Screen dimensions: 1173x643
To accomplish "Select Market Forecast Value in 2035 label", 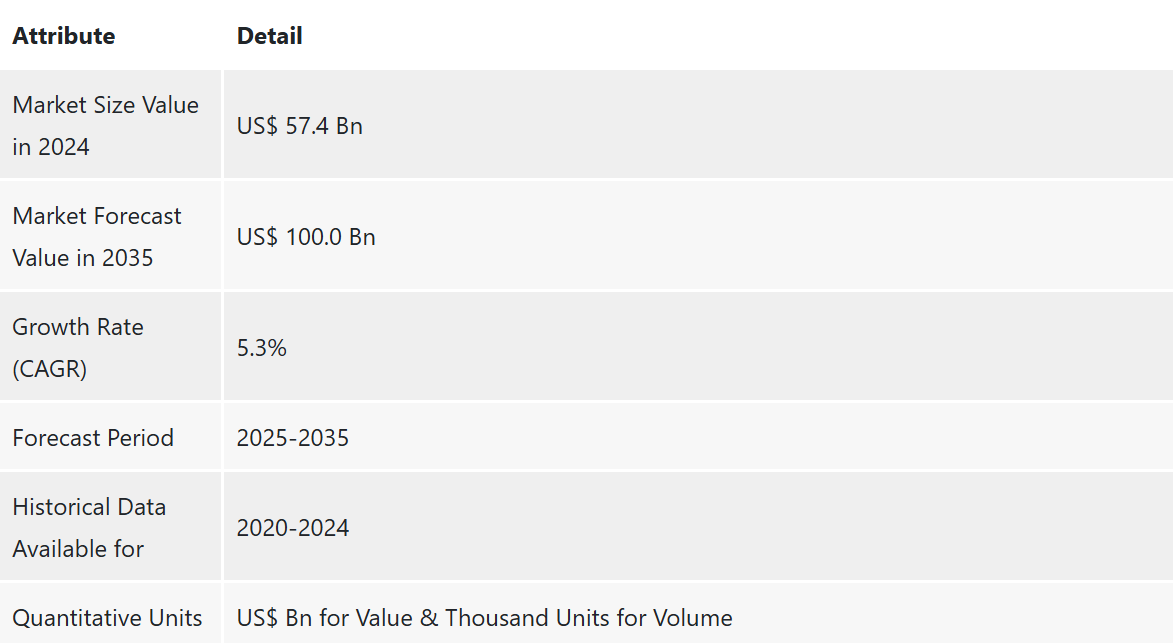I will point(97,236).
